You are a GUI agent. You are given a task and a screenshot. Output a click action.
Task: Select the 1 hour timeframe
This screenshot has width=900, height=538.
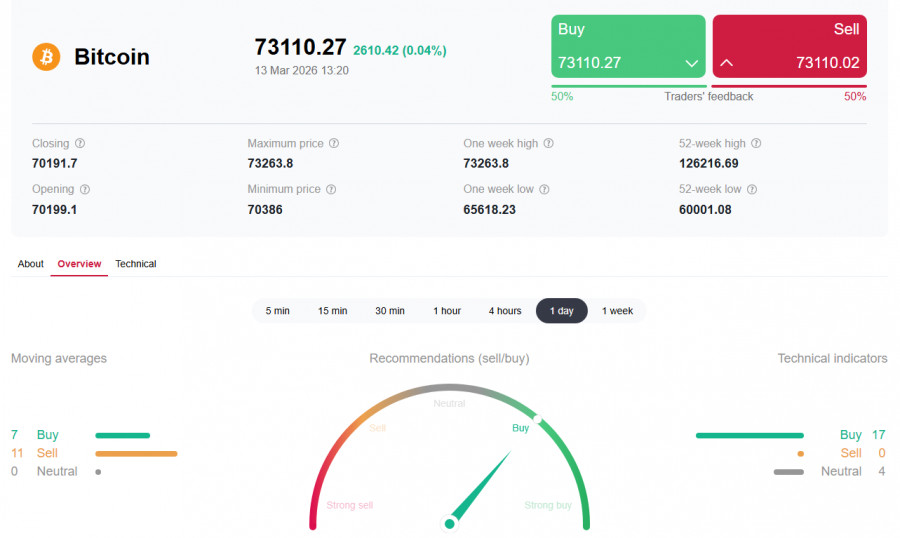pyautogui.click(x=447, y=311)
